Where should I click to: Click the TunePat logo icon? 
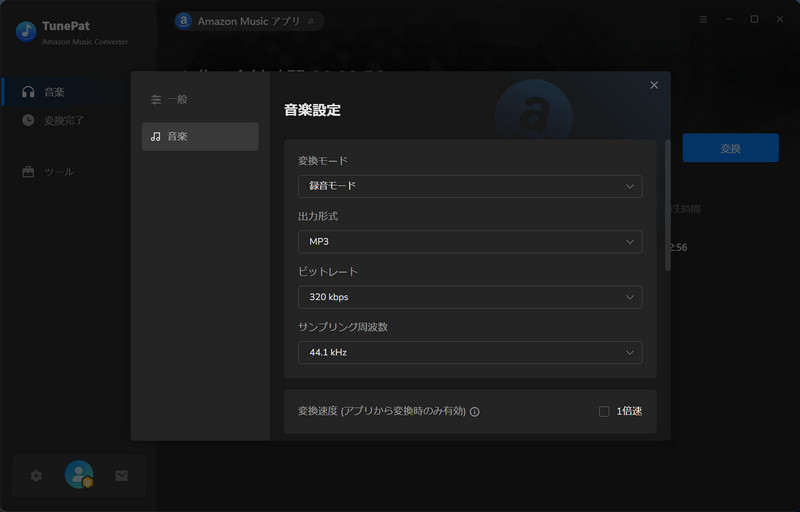(26, 32)
